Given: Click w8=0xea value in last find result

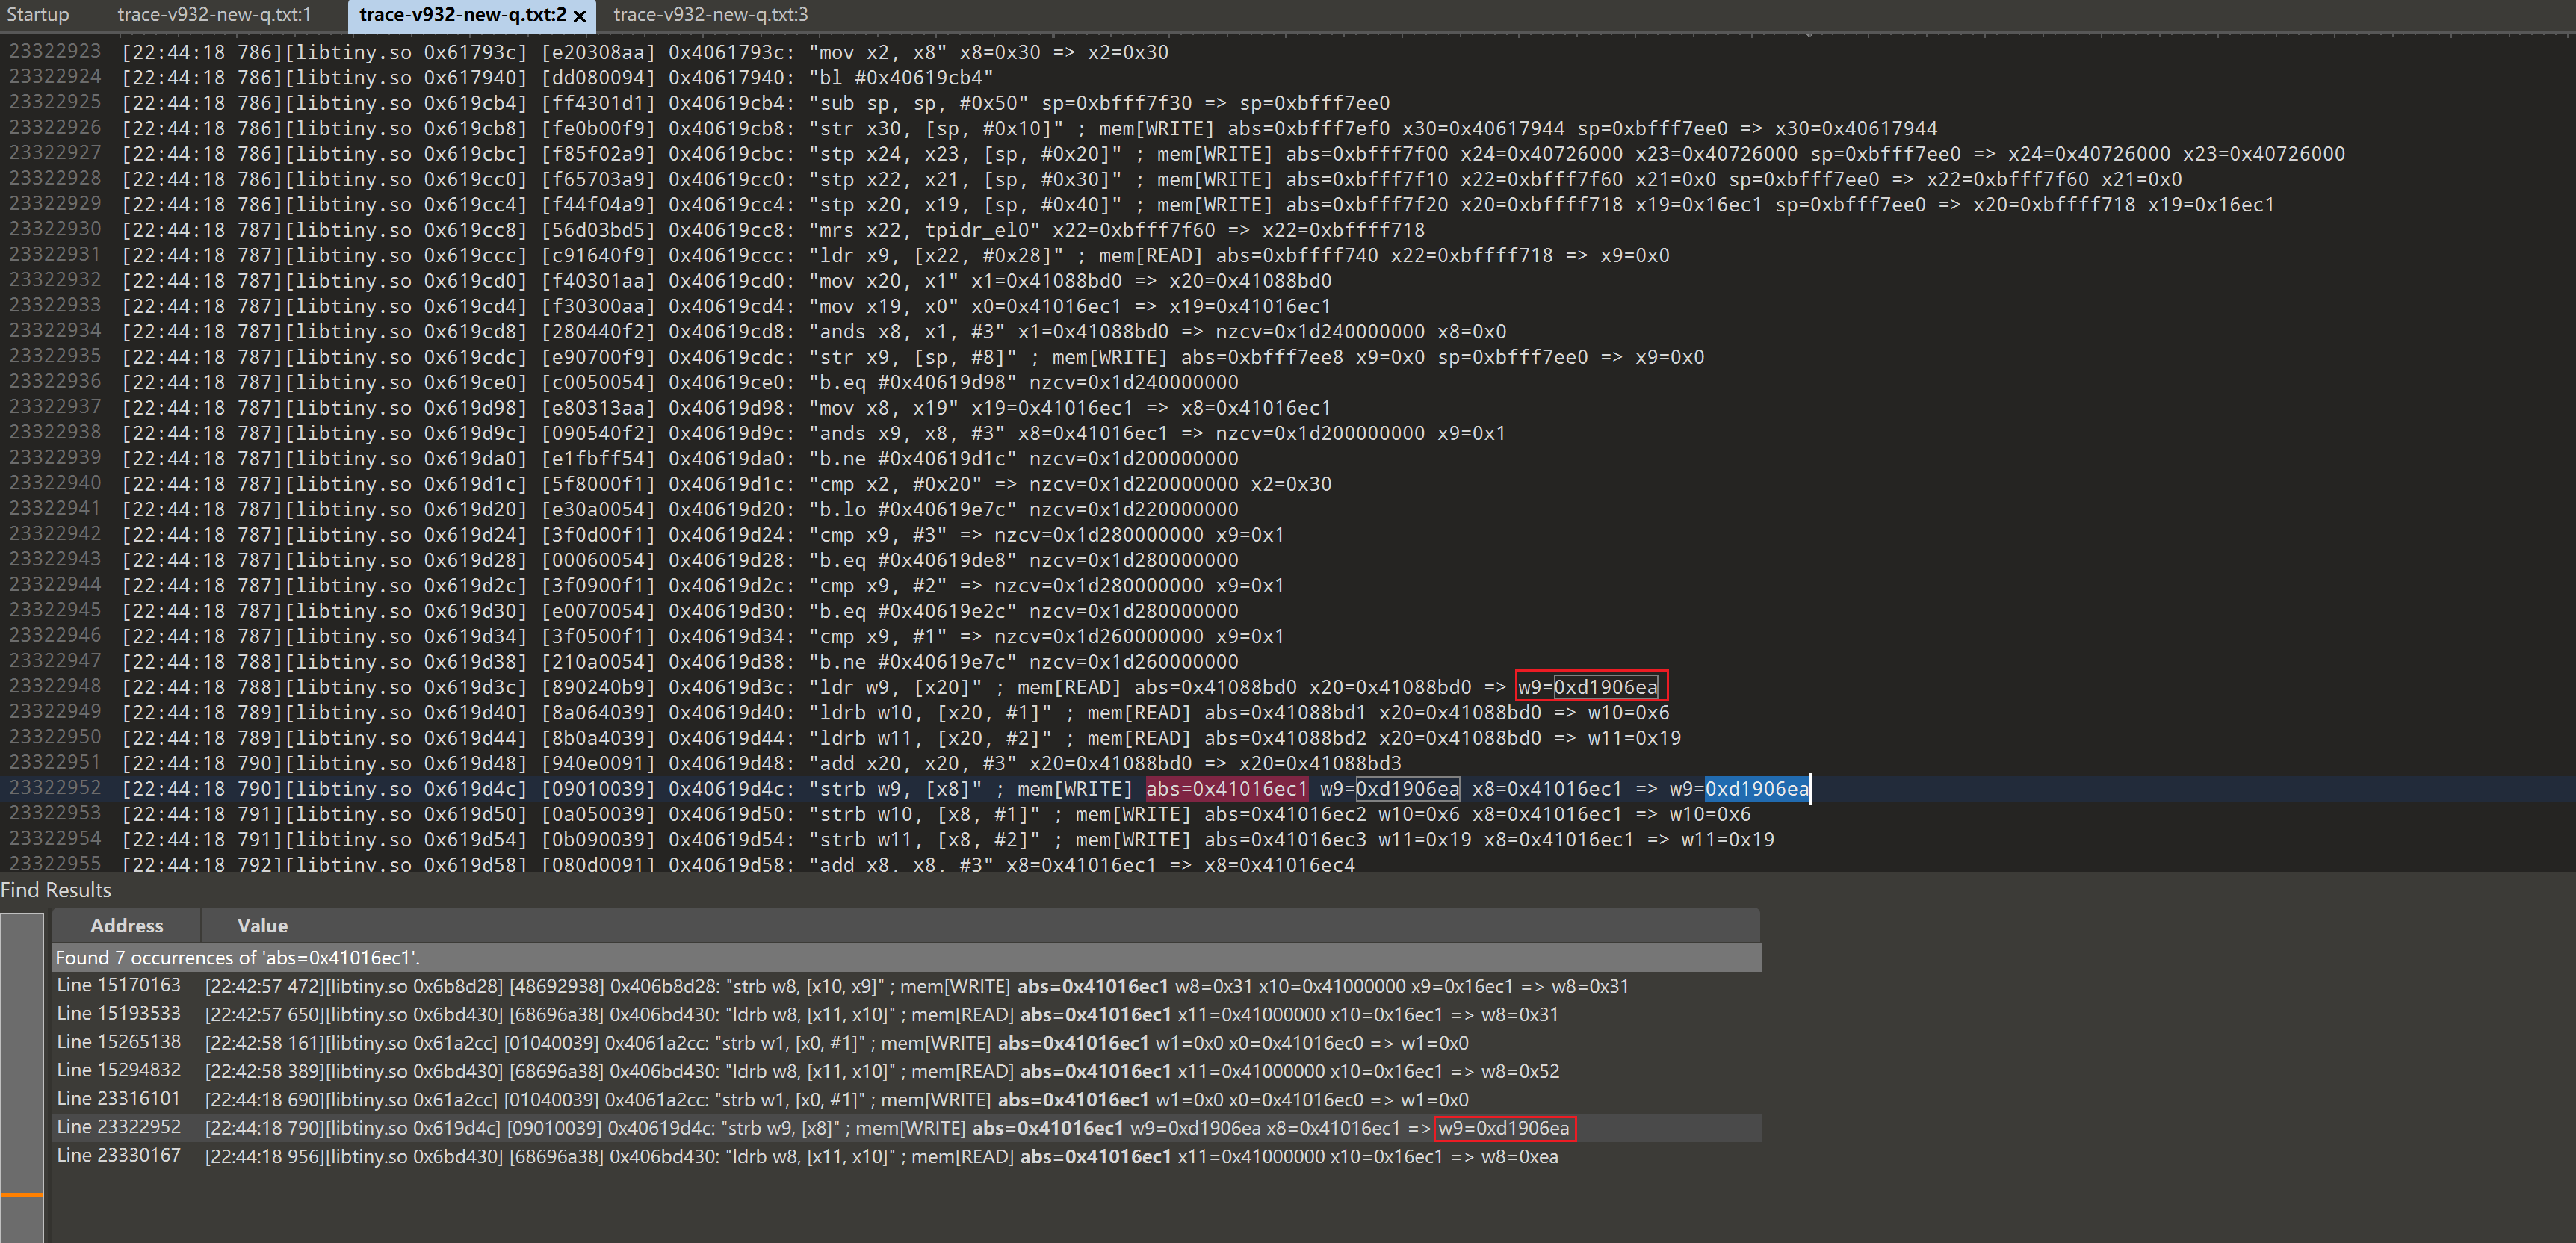Looking at the screenshot, I should tap(1519, 1156).
